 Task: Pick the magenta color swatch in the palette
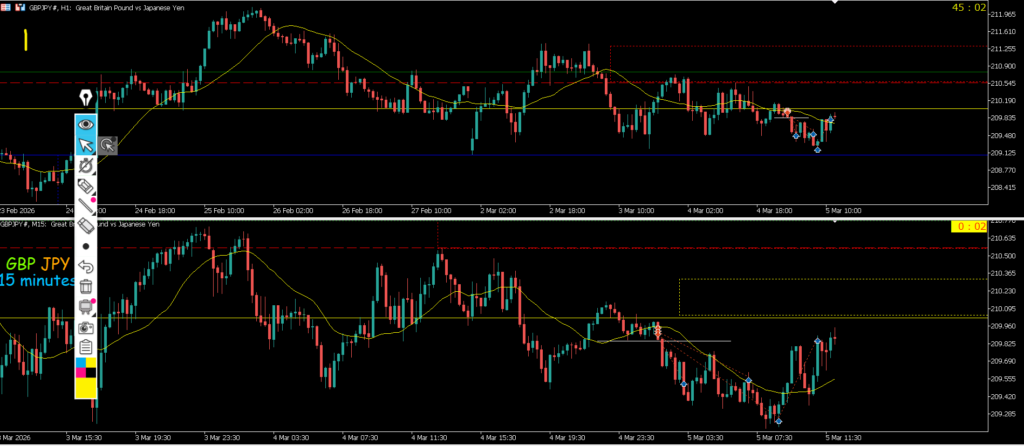(x=80, y=374)
